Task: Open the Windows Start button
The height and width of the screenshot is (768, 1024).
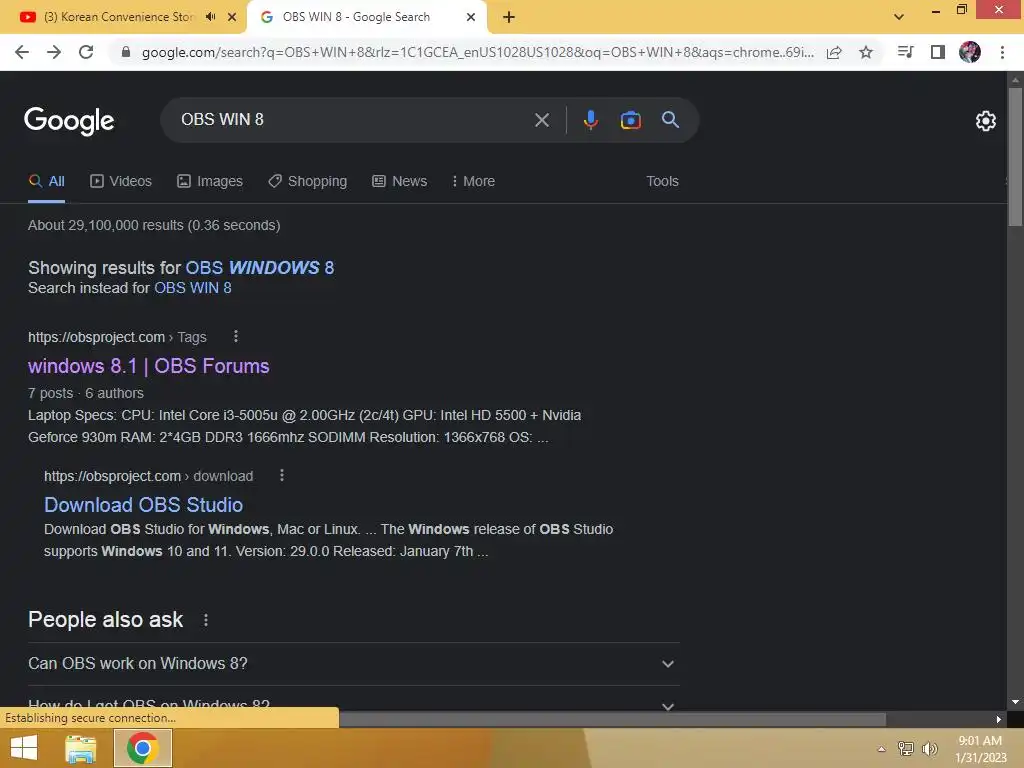Action: click(24, 748)
